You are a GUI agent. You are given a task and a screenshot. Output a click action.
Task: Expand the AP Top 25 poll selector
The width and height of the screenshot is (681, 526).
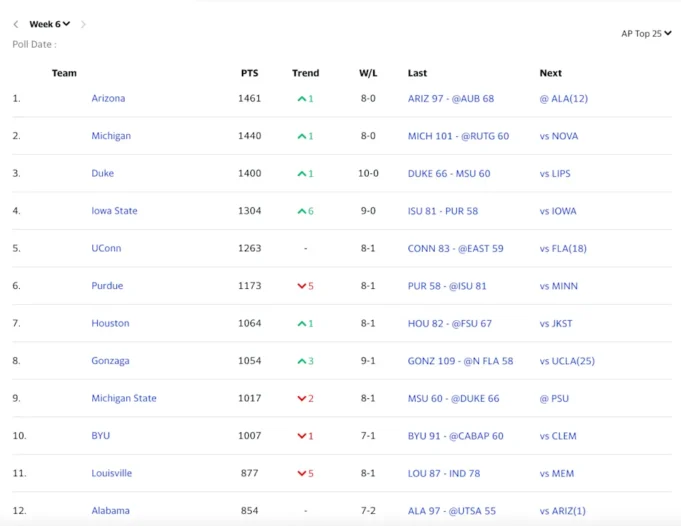point(646,33)
